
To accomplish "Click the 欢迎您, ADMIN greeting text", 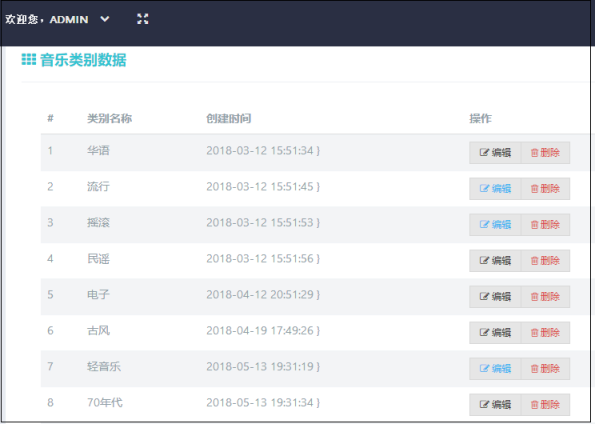I will click(47, 19).
